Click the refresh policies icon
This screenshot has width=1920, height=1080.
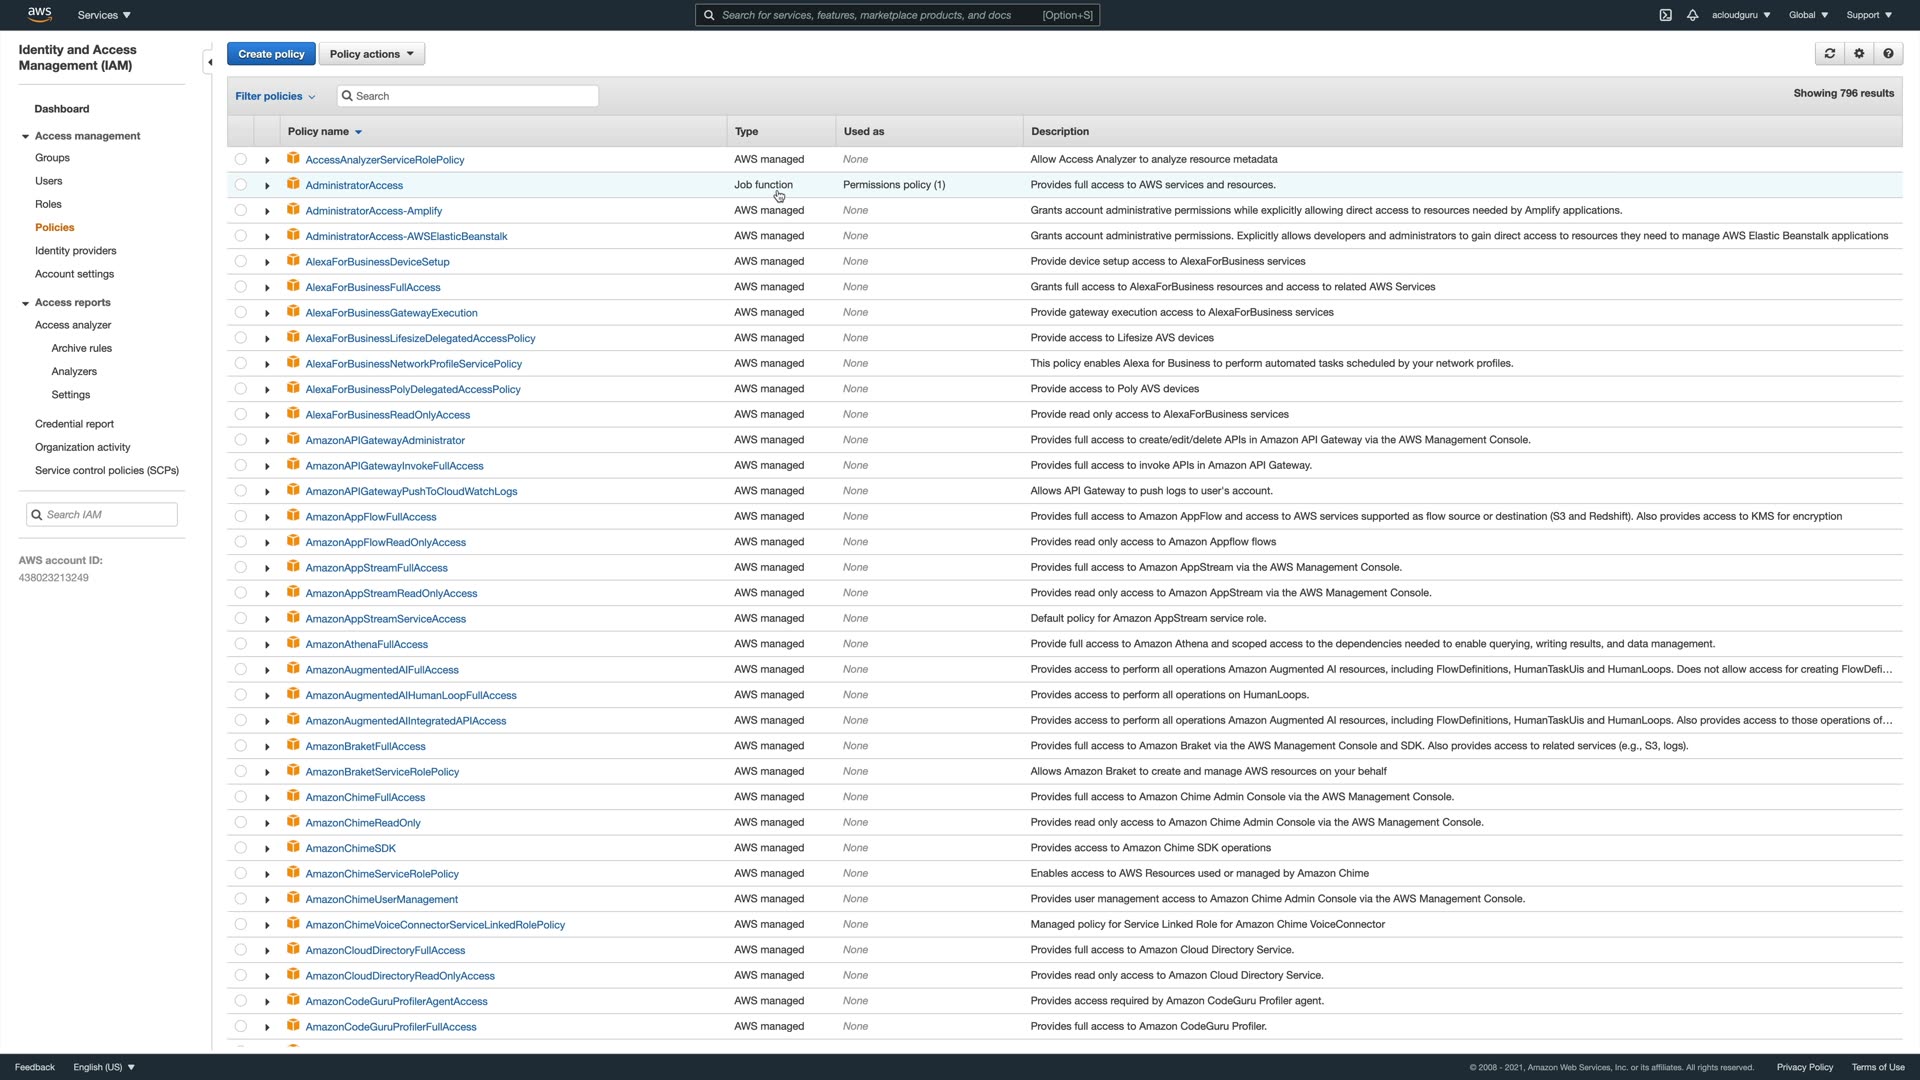(1829, 54)
